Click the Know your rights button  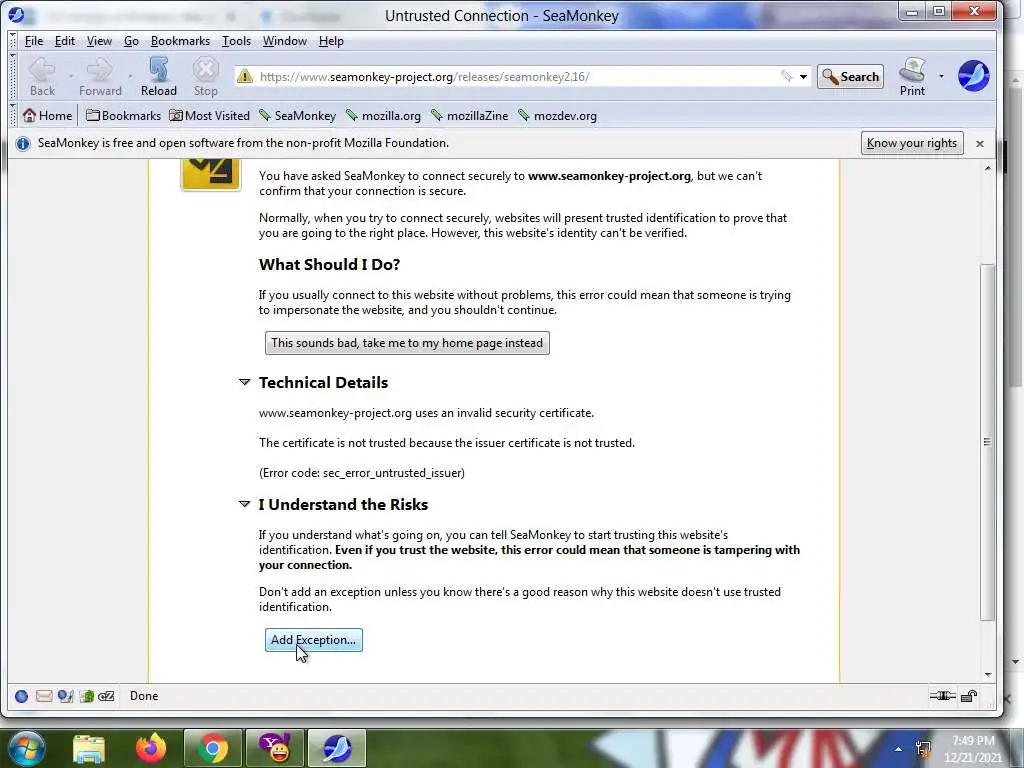(x=912, y=143)
